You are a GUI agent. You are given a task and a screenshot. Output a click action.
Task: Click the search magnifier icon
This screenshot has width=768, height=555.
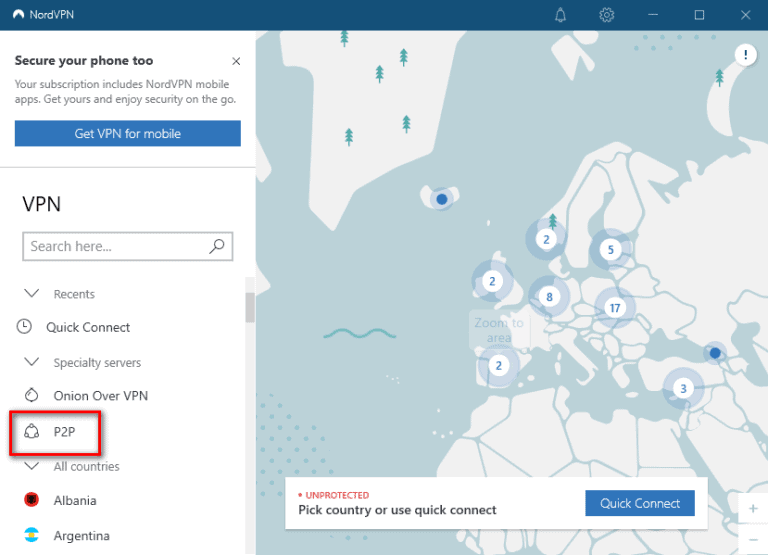(216, 246)
